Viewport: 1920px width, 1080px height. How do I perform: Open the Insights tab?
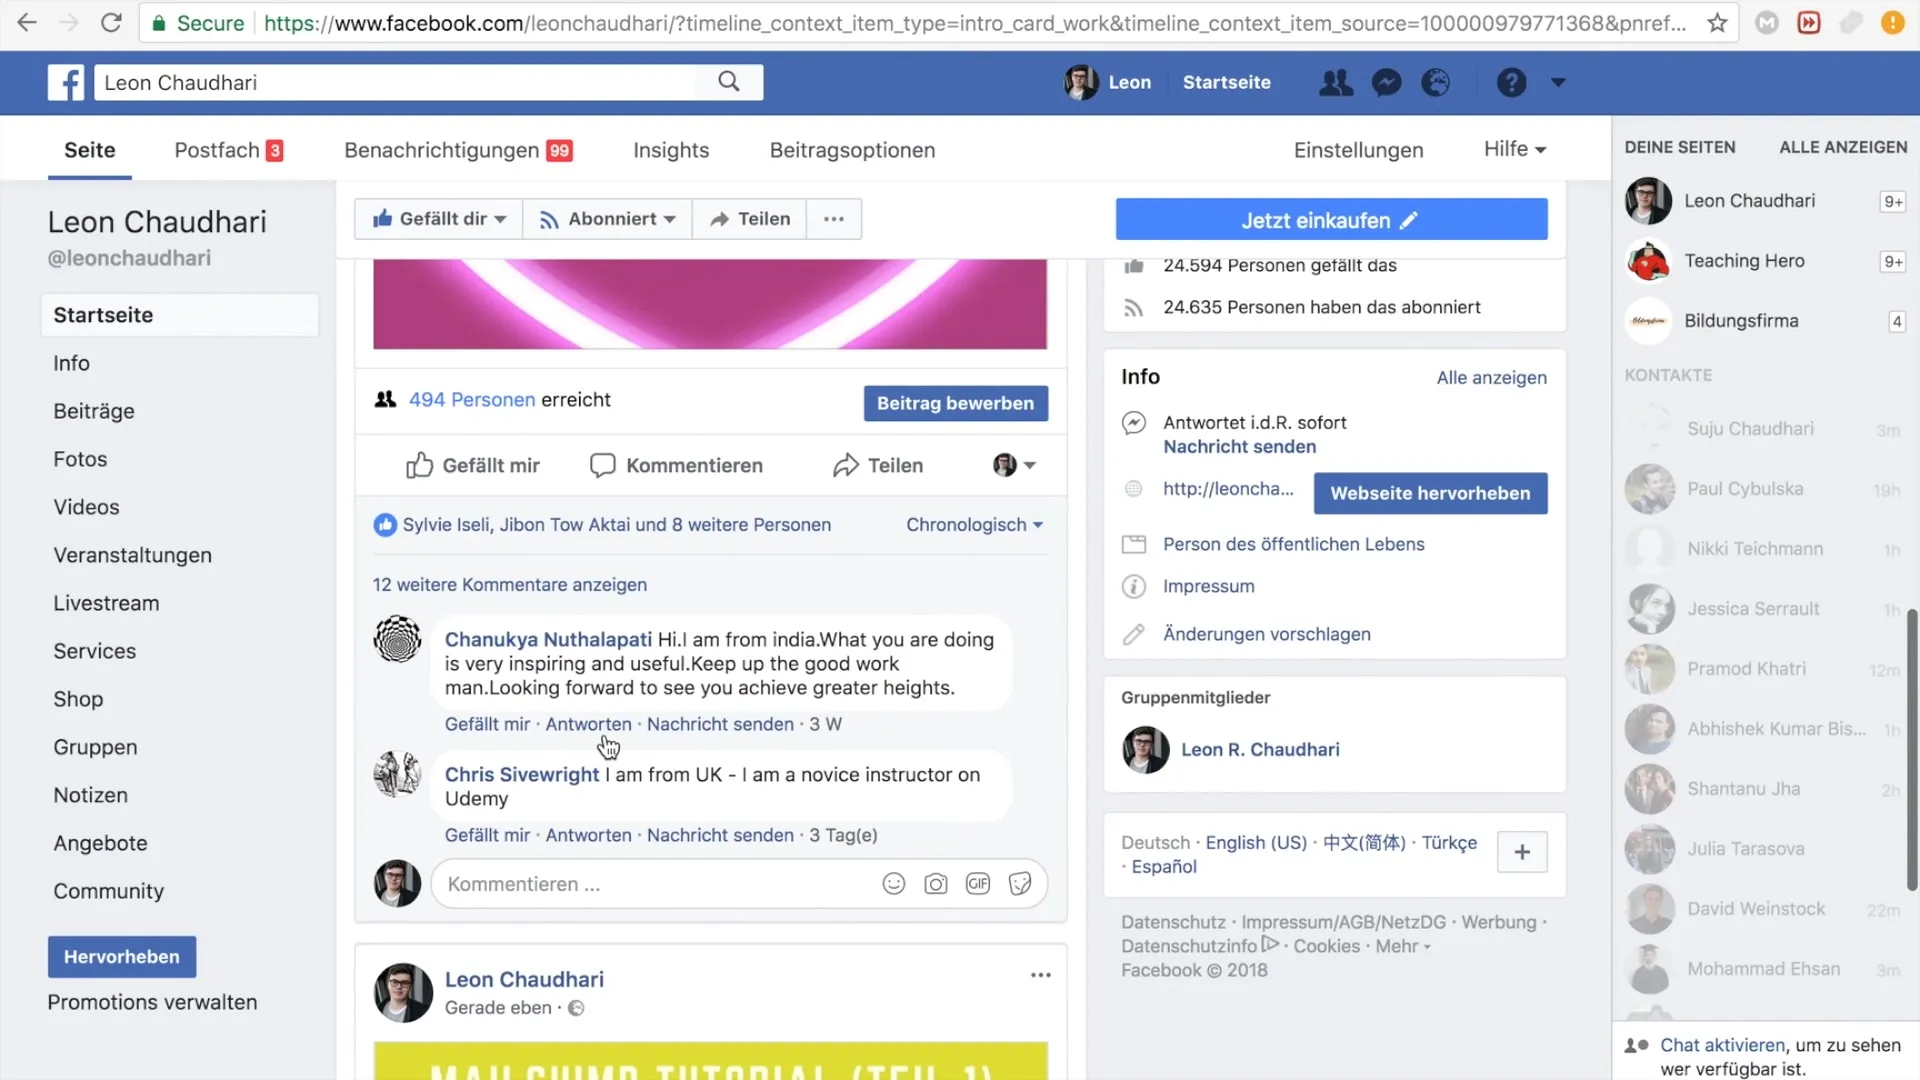(671, 149)
